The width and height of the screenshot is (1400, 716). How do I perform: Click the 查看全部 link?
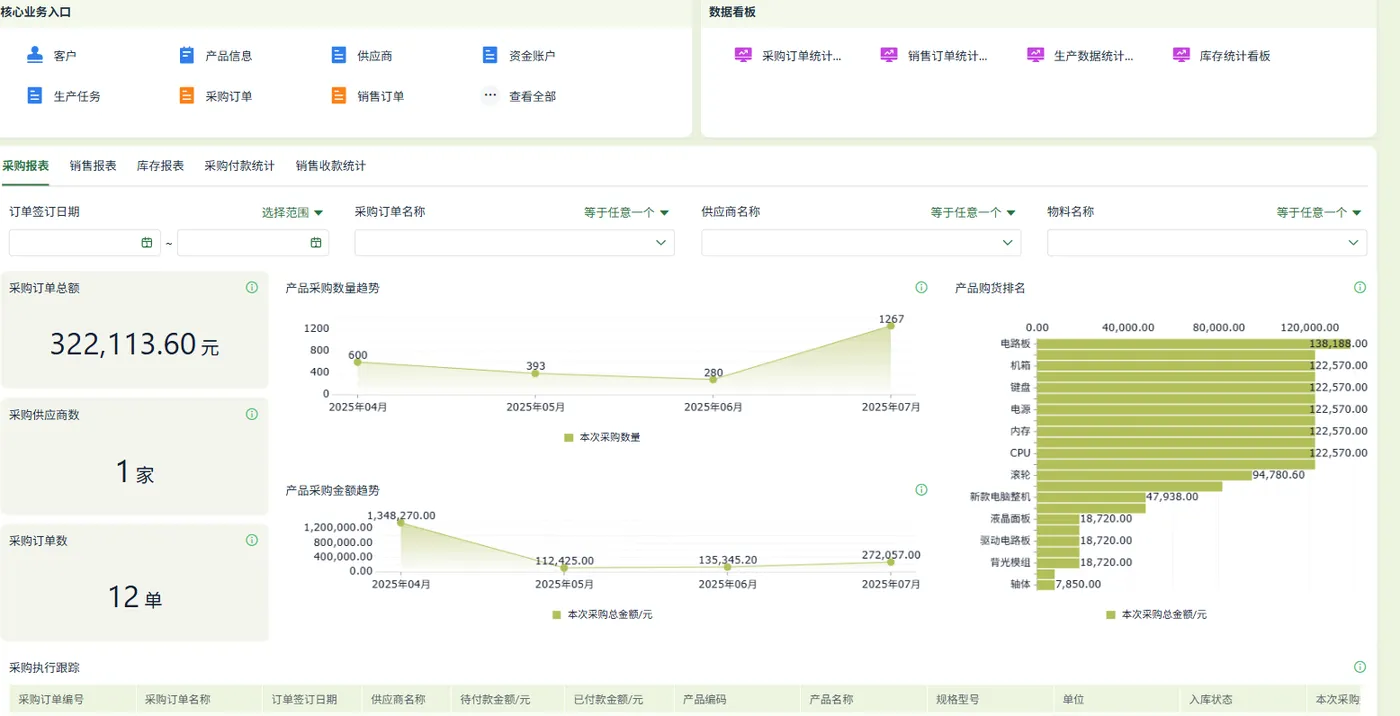click(x=532, y=97)
